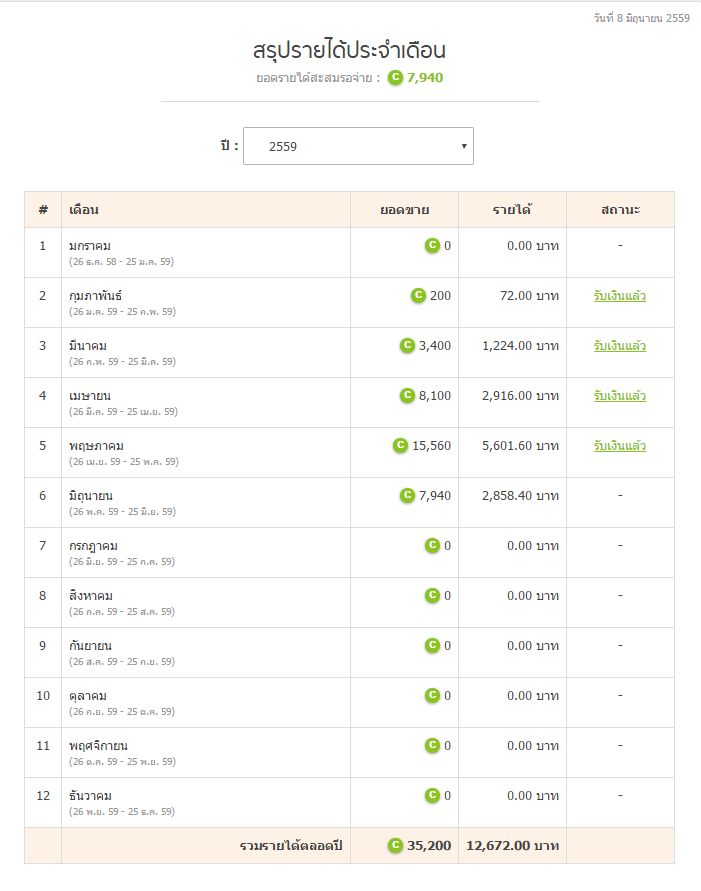Image resolution: width=701 pixels, height=891 pixels.
Task: Open the year dropdown showing 2559
Action: (x=358, y=146)
